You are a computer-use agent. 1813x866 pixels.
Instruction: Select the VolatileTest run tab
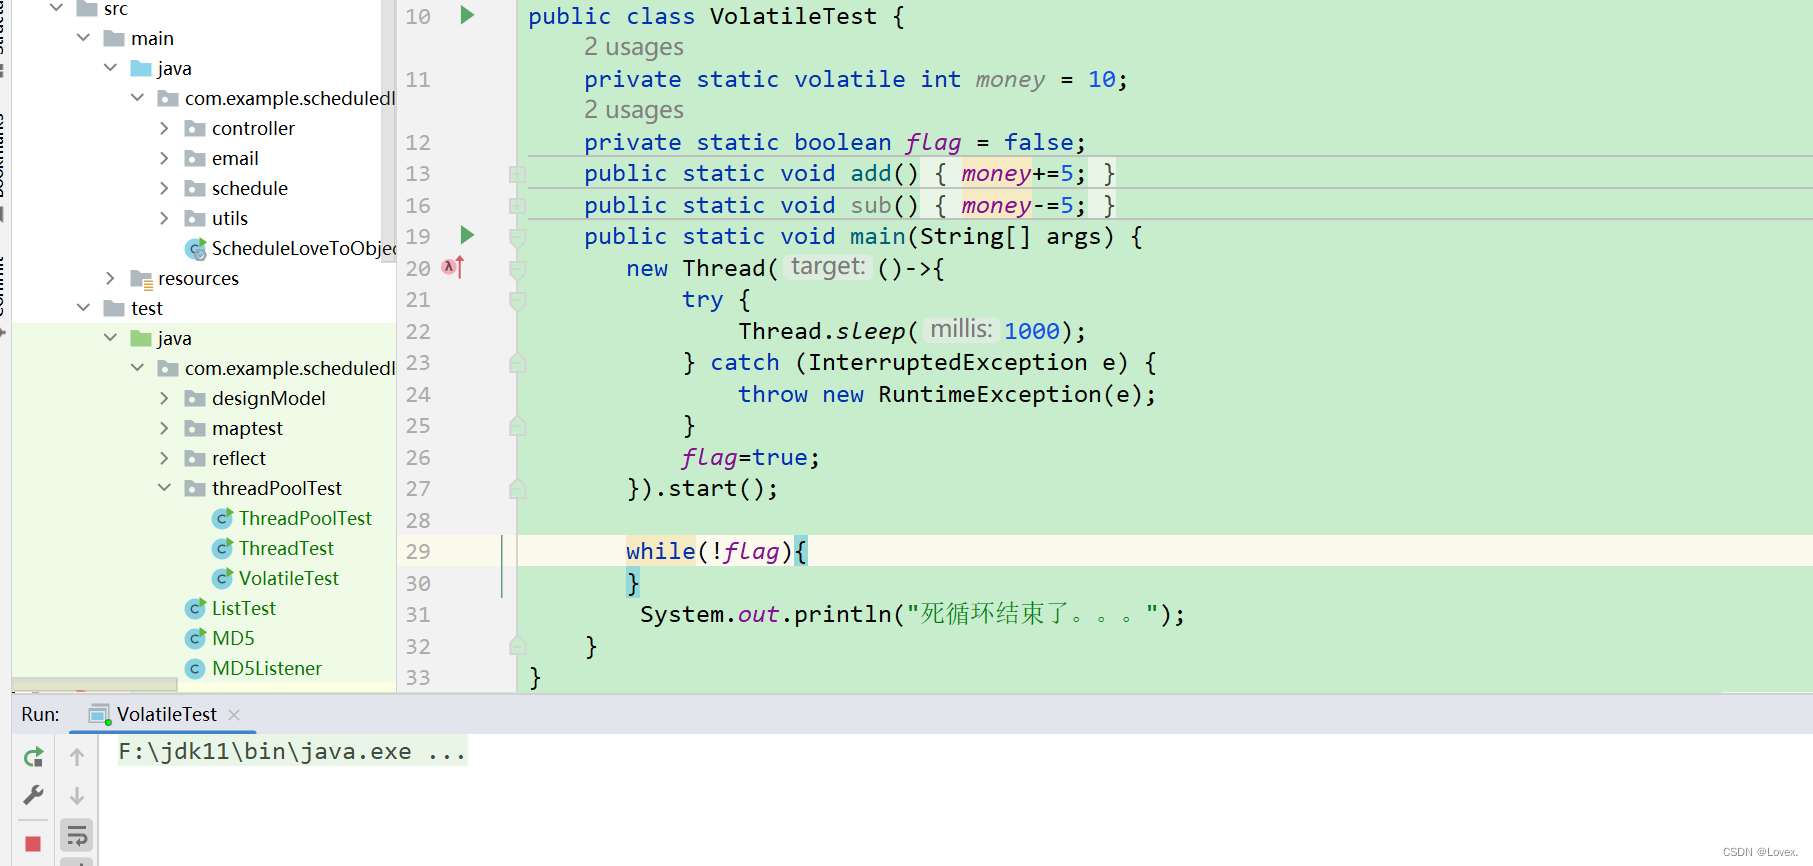[165, 714]
